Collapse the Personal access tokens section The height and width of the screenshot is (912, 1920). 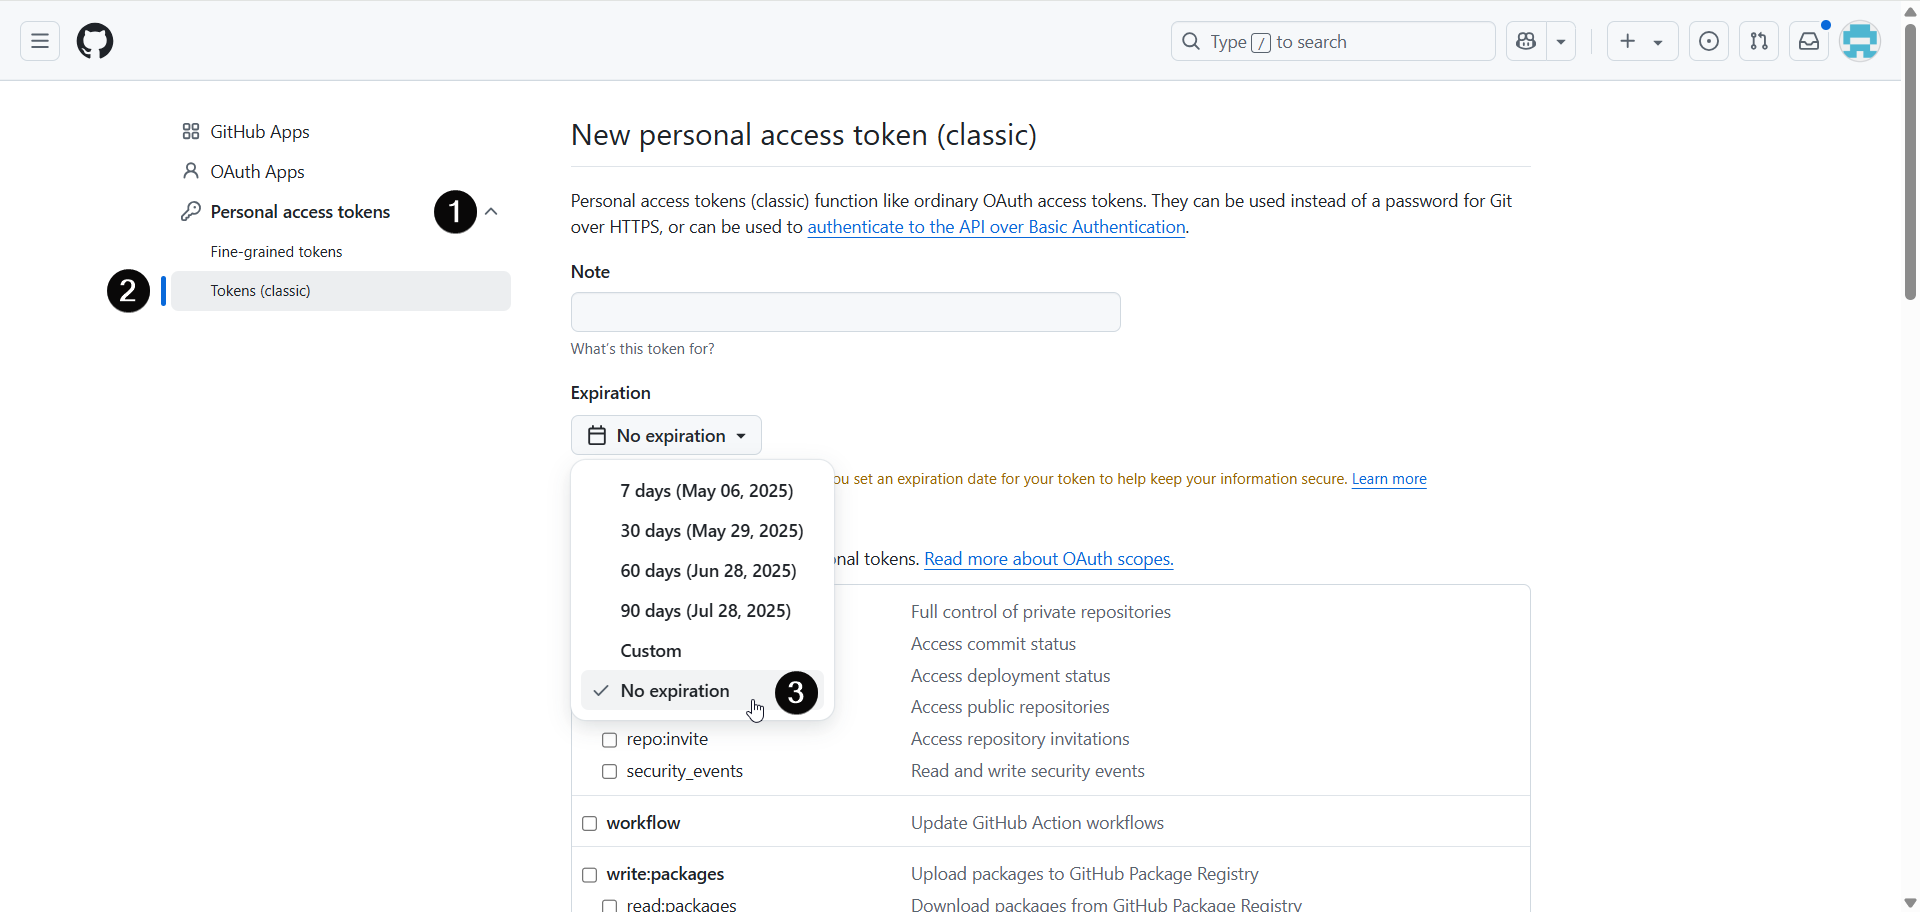(491, 211)
